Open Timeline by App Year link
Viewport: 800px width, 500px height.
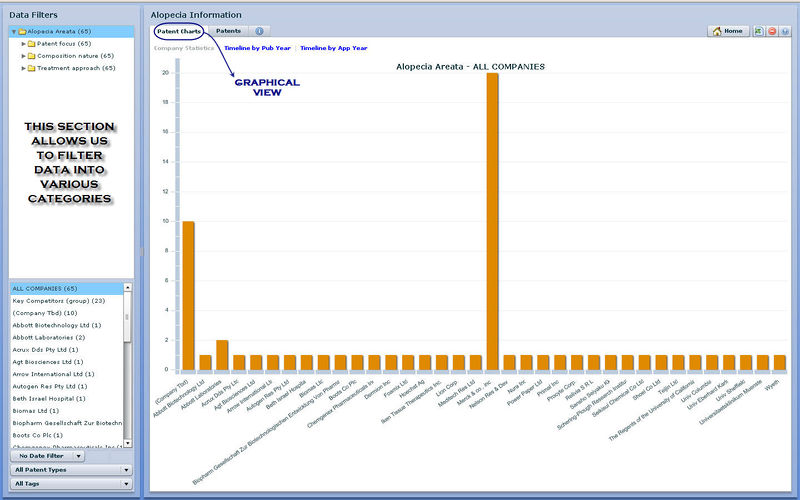click(334, 47)
